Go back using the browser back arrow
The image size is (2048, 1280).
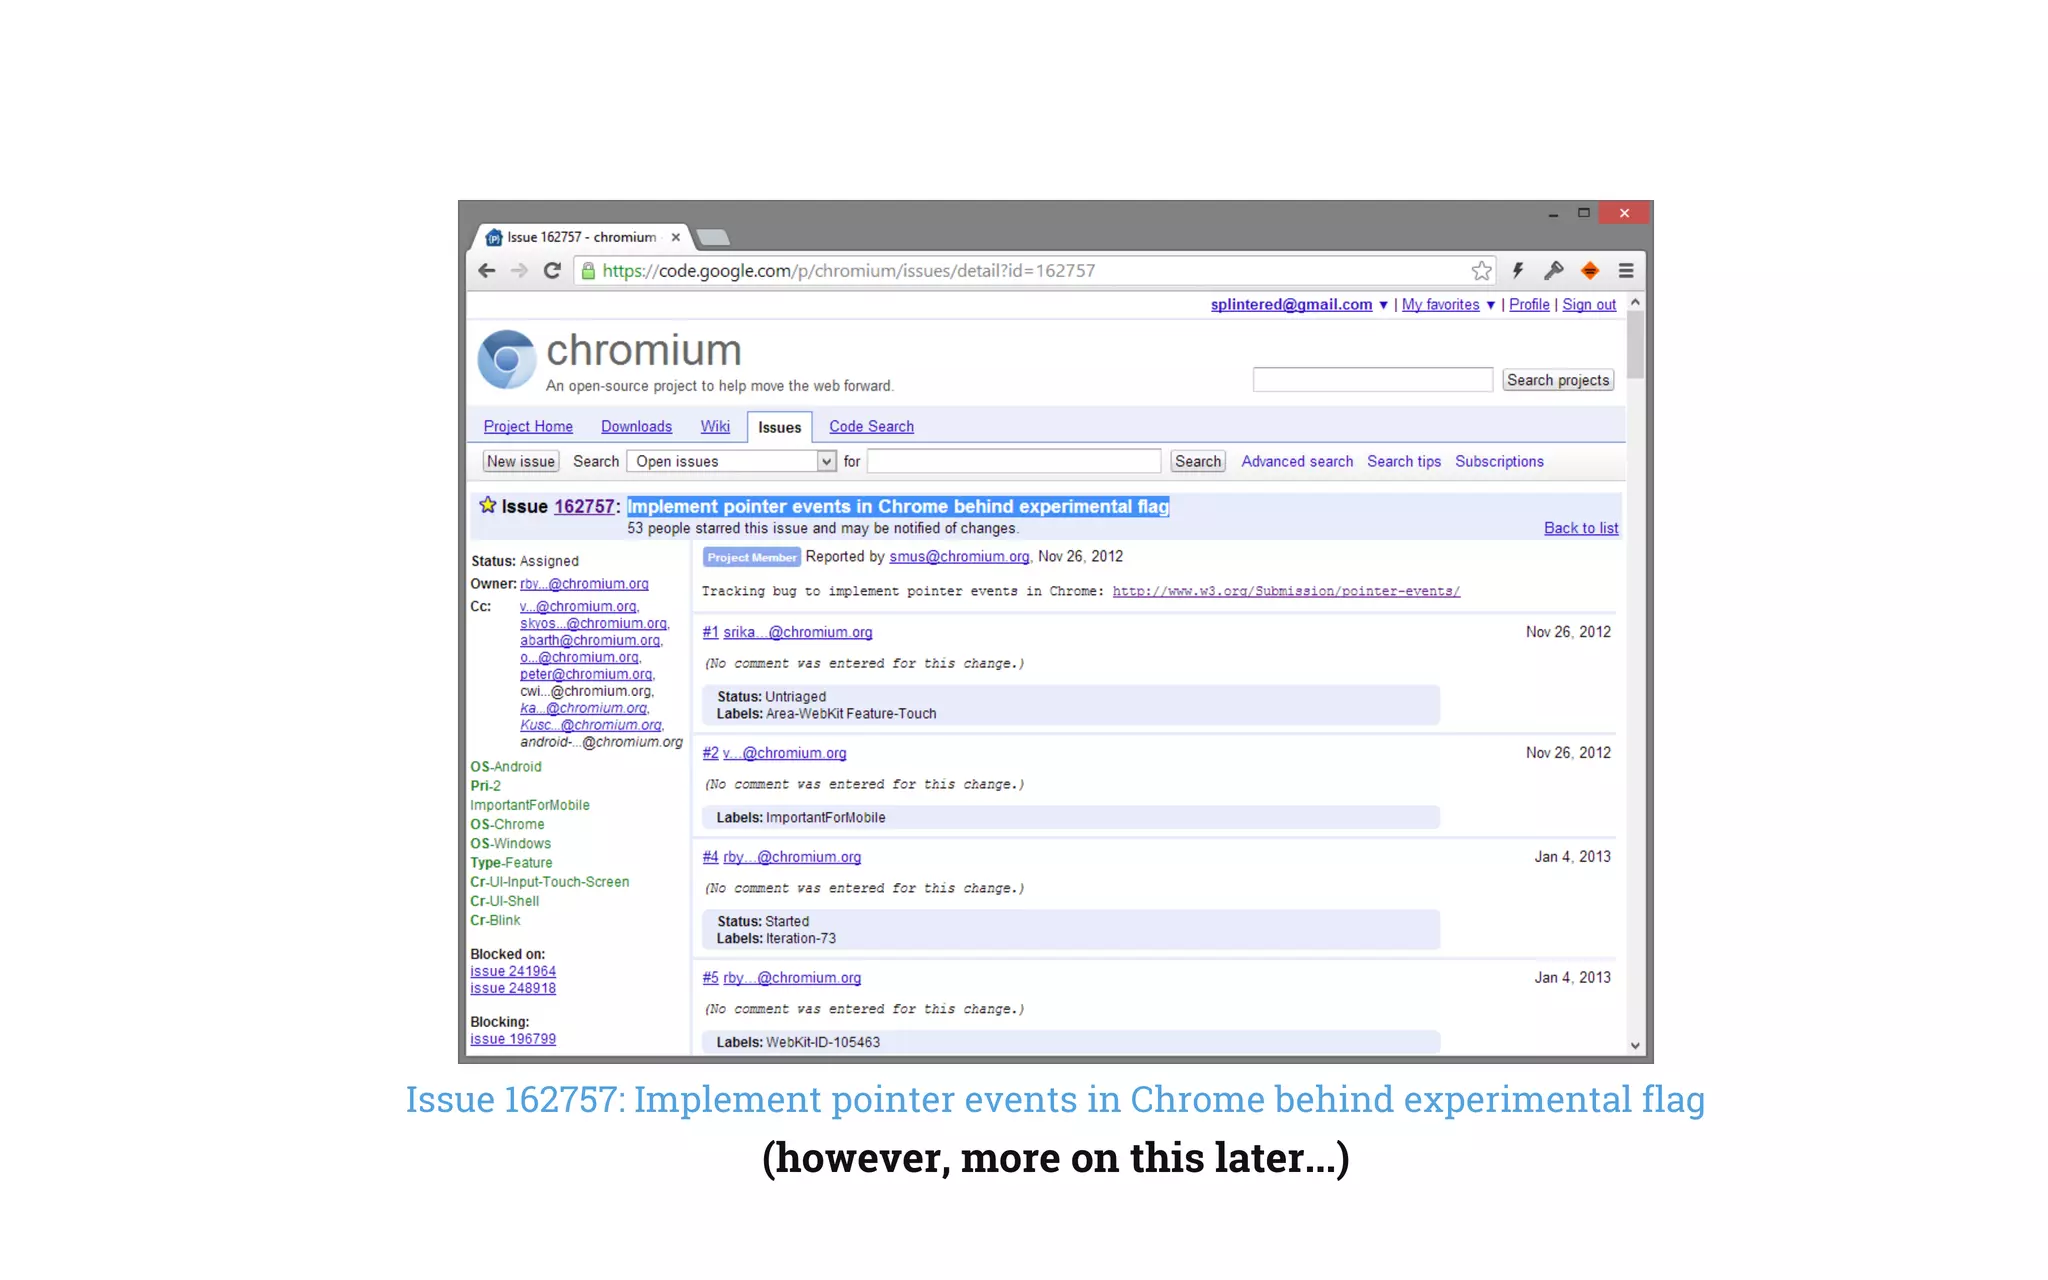(487, 271)
